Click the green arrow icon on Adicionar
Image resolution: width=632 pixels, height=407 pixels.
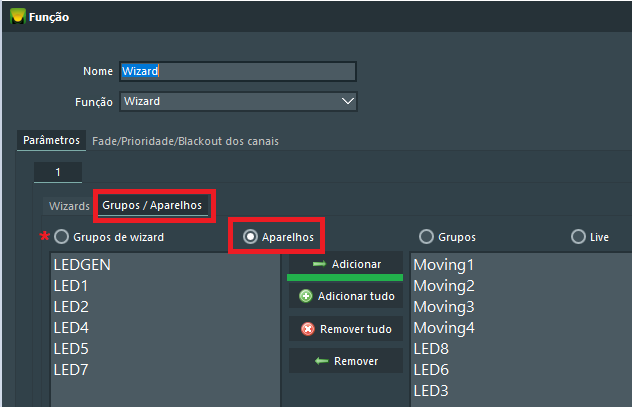(x=319, y=264)
